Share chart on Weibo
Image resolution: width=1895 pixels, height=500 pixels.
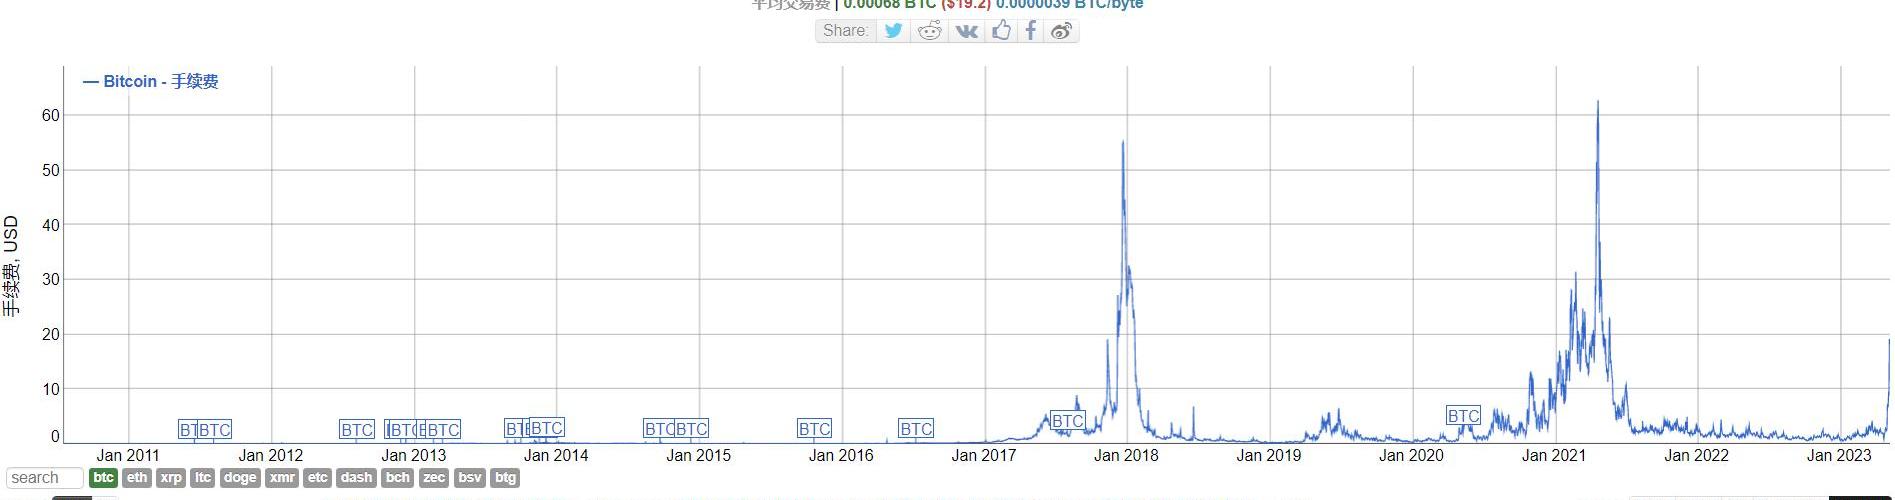[1061, 31]
